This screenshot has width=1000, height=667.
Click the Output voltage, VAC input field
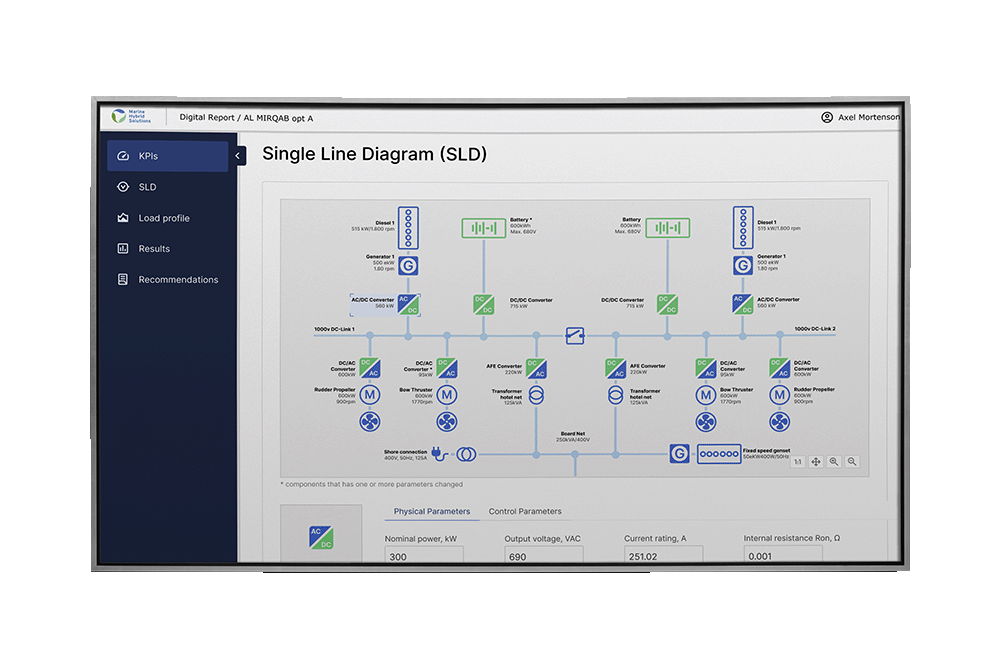point(543,555)
